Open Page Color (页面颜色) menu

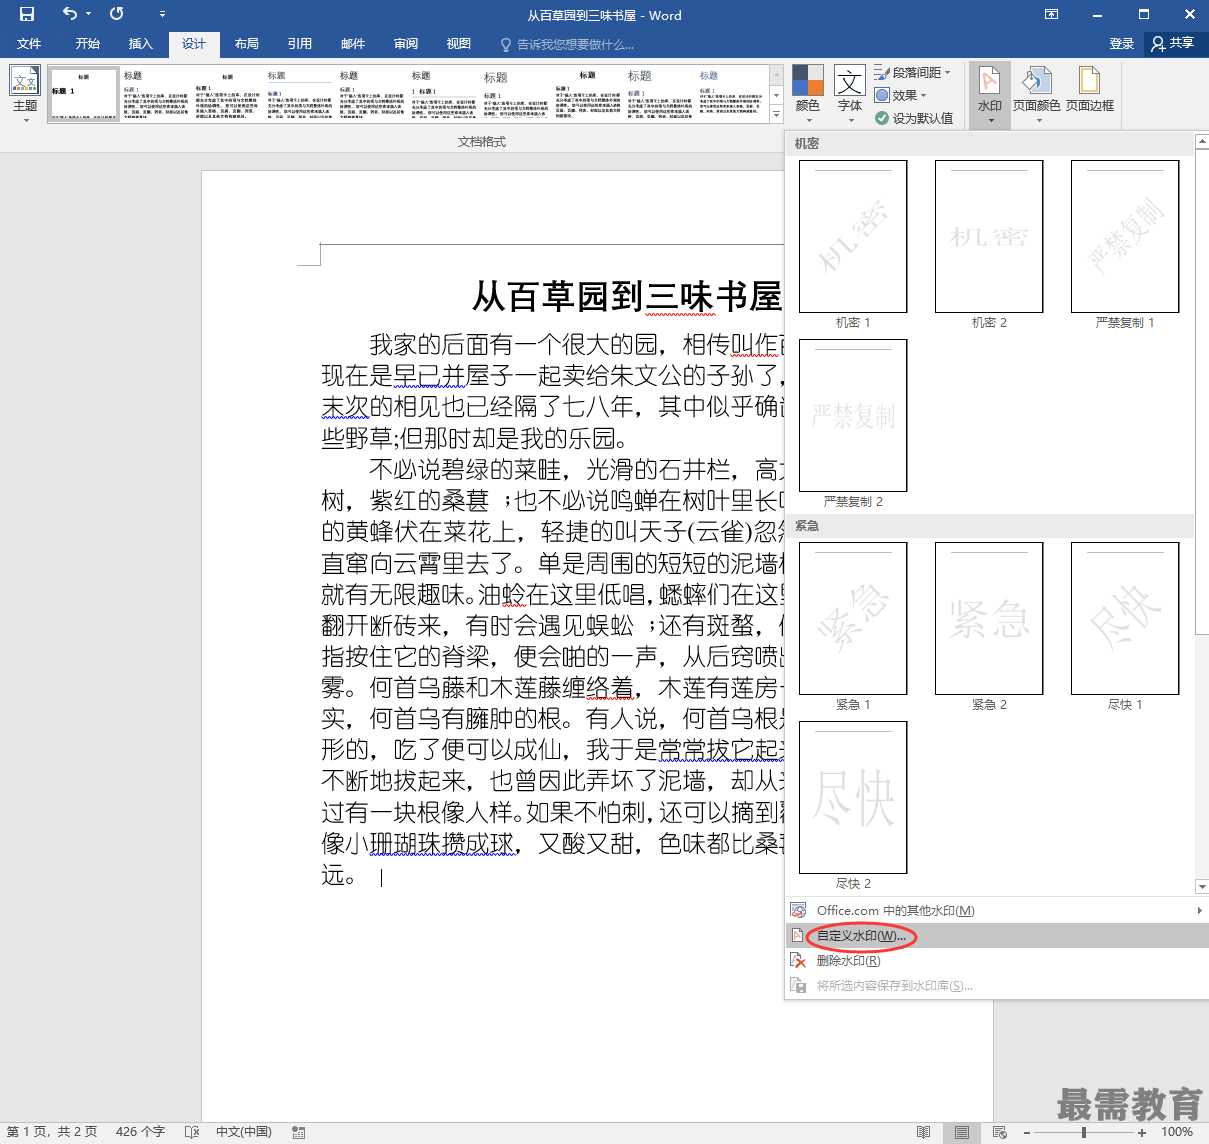pos(1036,94)
